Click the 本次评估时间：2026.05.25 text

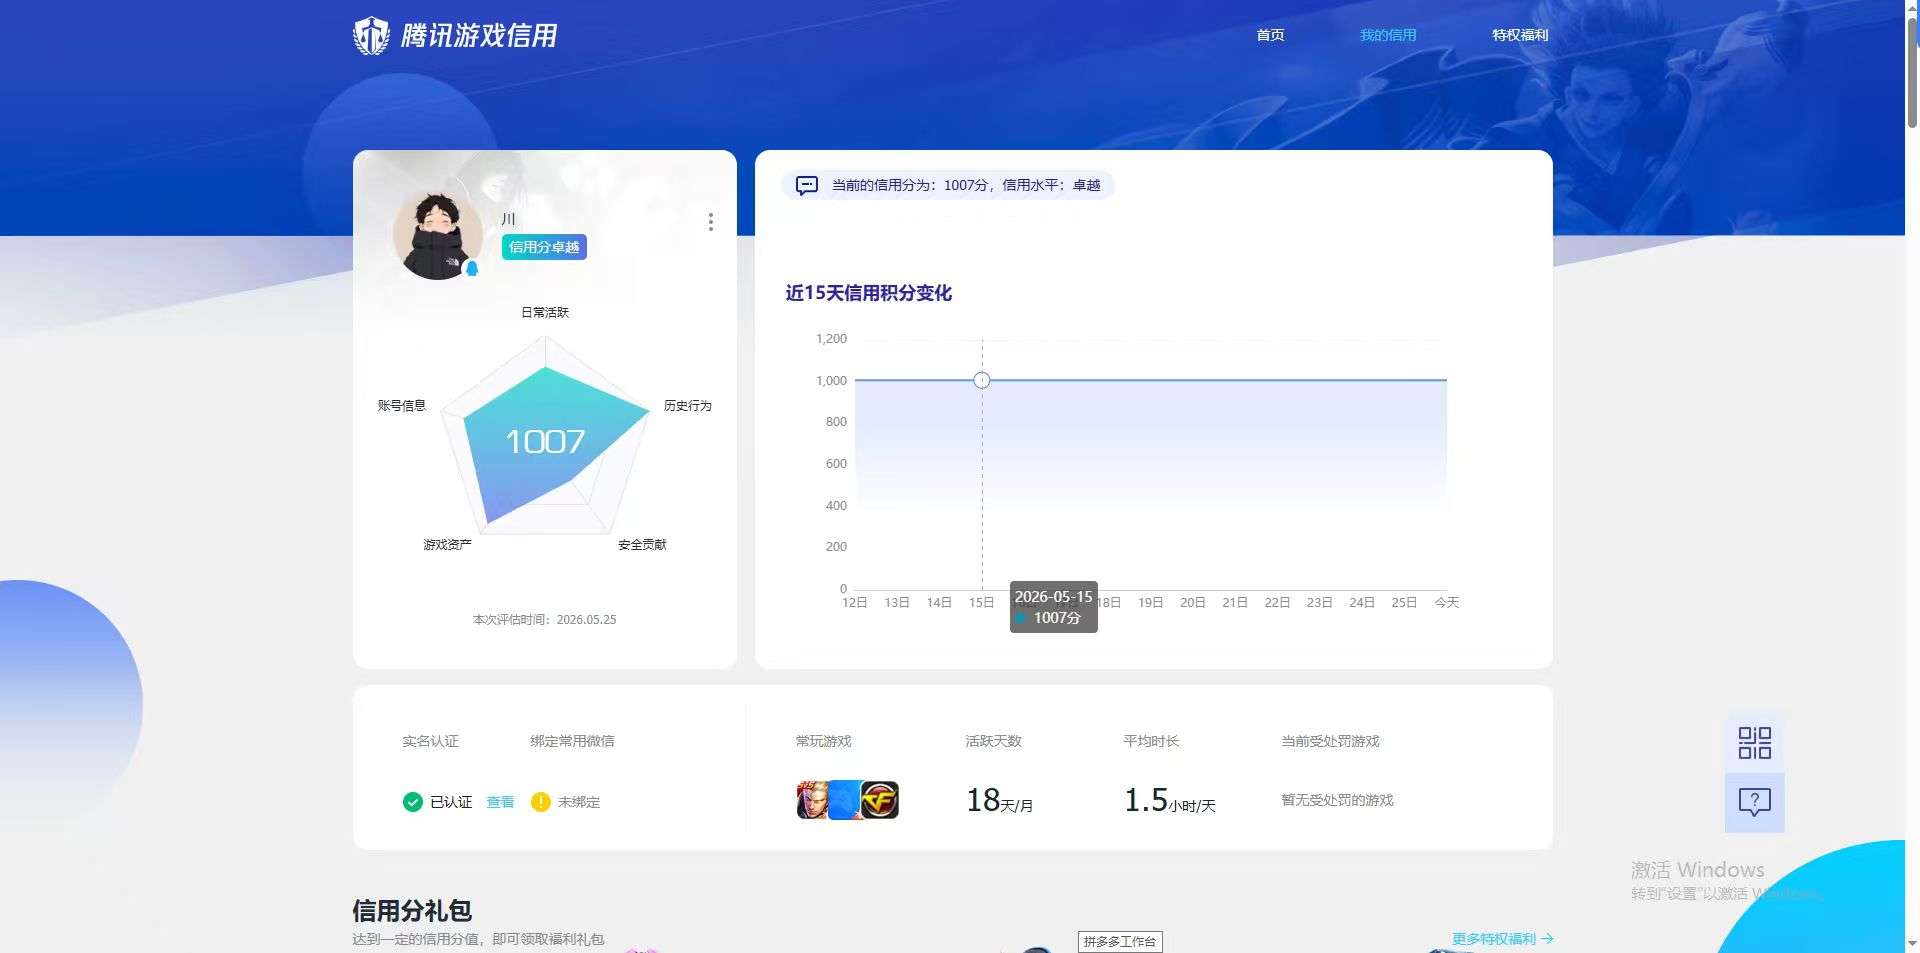click(x=544, y=620)
